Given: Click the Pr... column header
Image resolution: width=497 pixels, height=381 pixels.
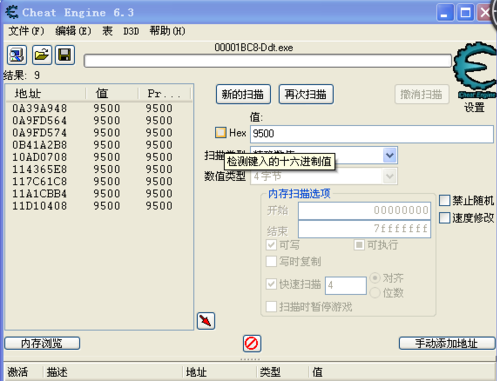Looking at the screenshot, I should click(164, 93).
